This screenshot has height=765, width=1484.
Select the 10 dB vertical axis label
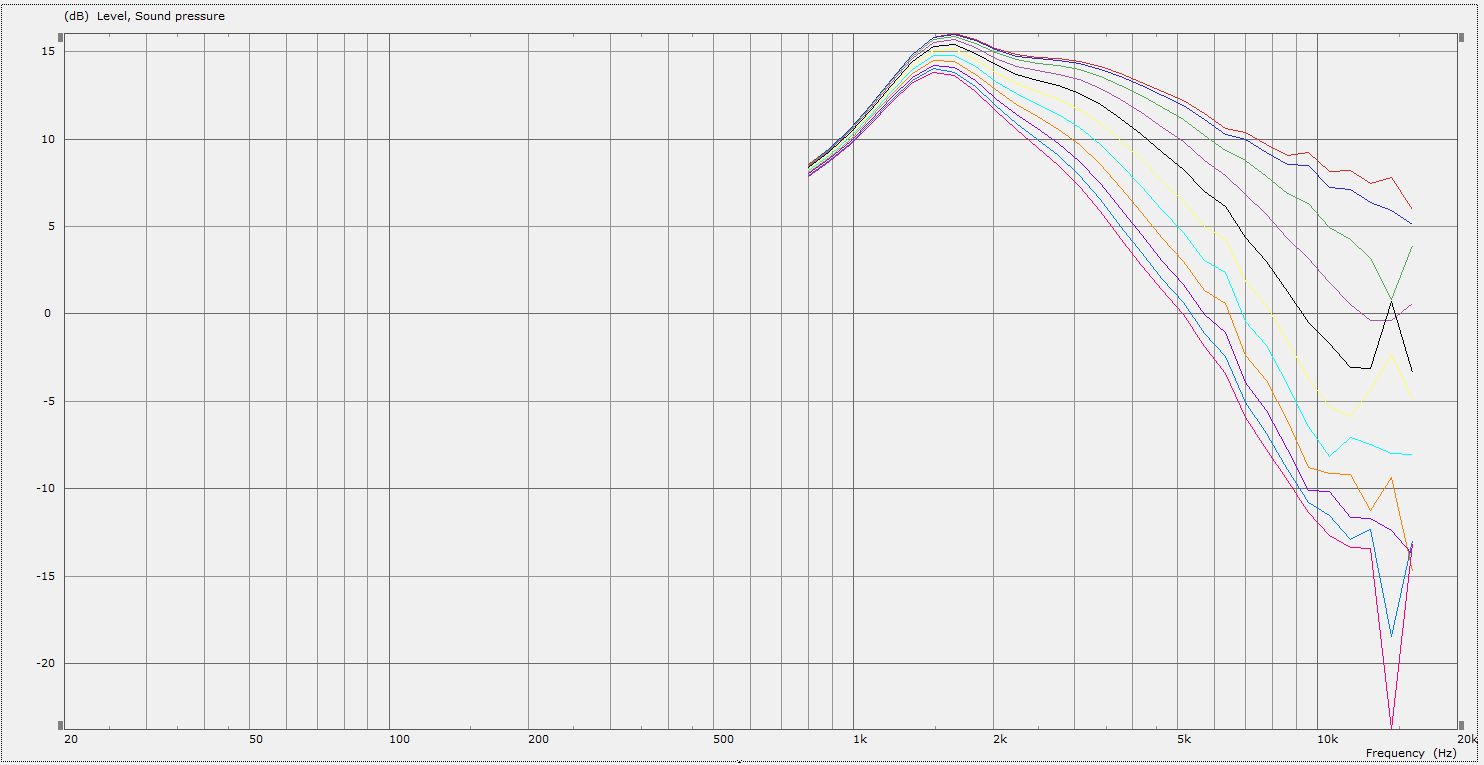pos(47,139)
